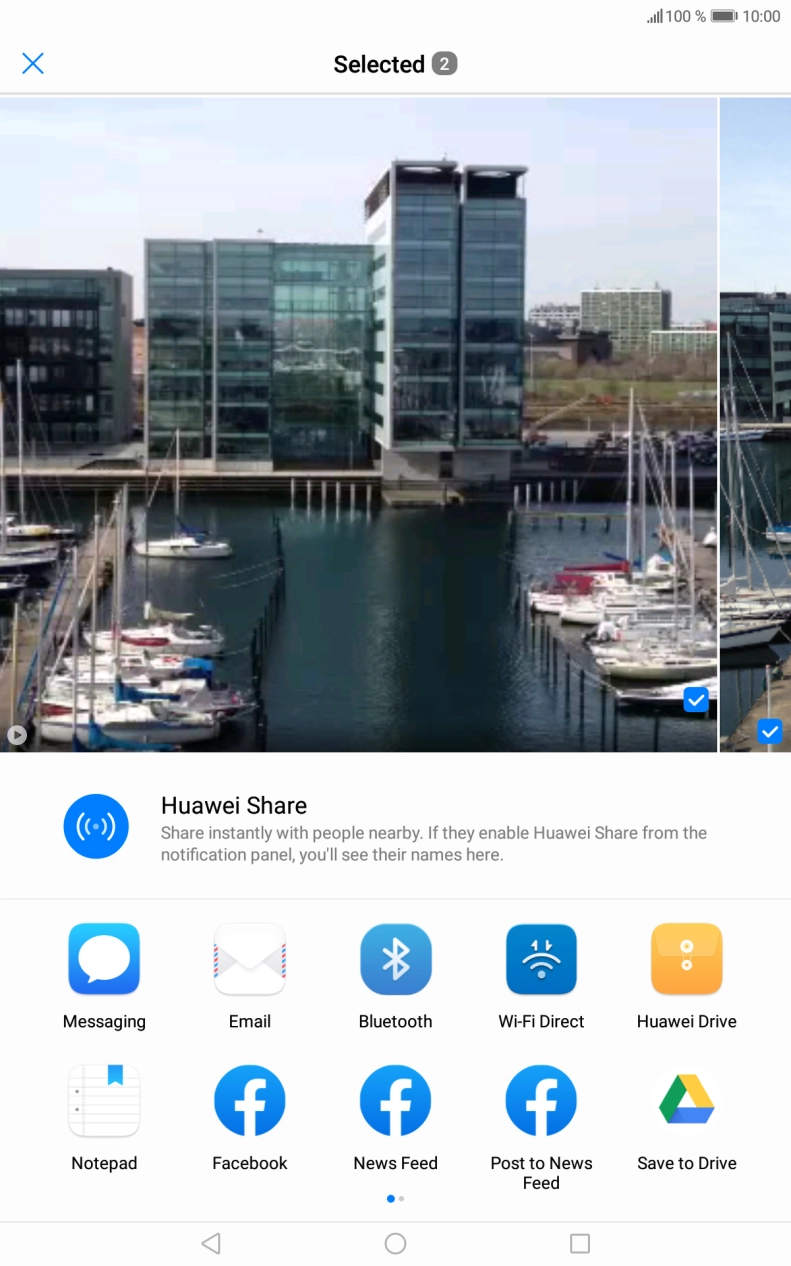Image resolution: width=791 pixels, height=1266 pixels.
Task: Upload to Huawei Drive
Action: [x=687, y=959]
